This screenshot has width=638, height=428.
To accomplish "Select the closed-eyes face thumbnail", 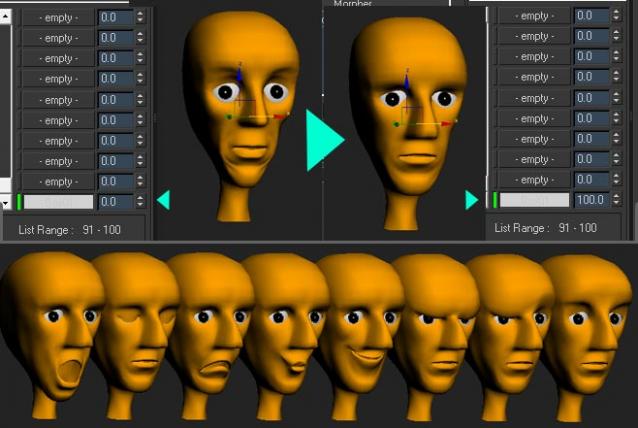I will [136, 336].
